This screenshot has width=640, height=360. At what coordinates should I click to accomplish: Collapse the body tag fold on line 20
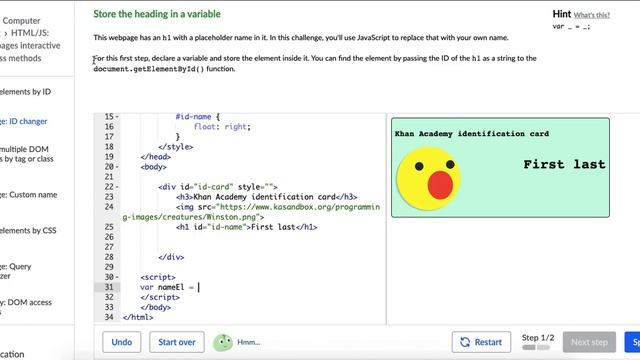coord(117,167)
